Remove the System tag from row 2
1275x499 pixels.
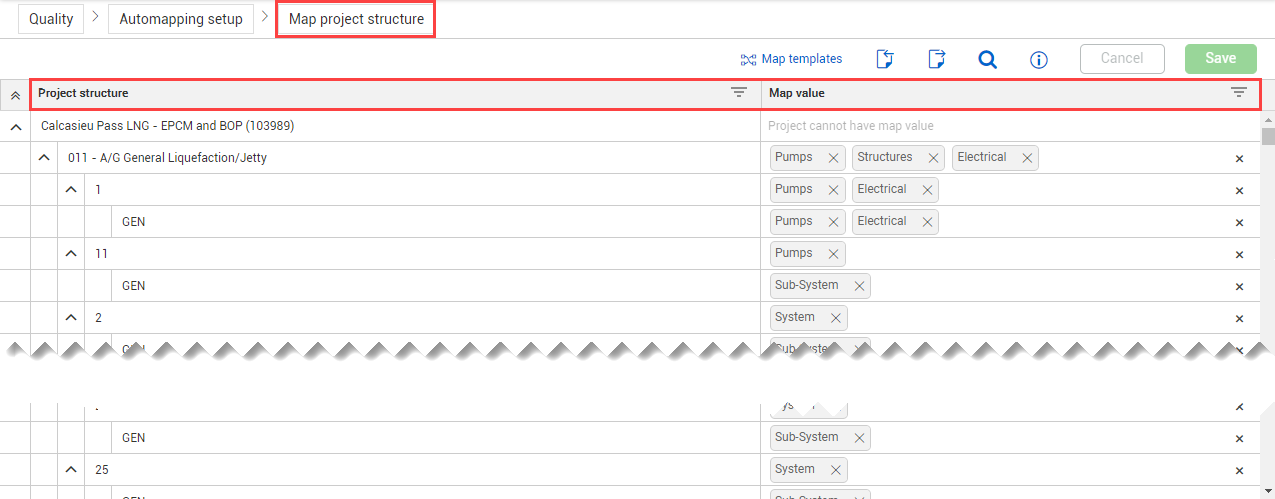click(835, 318)
